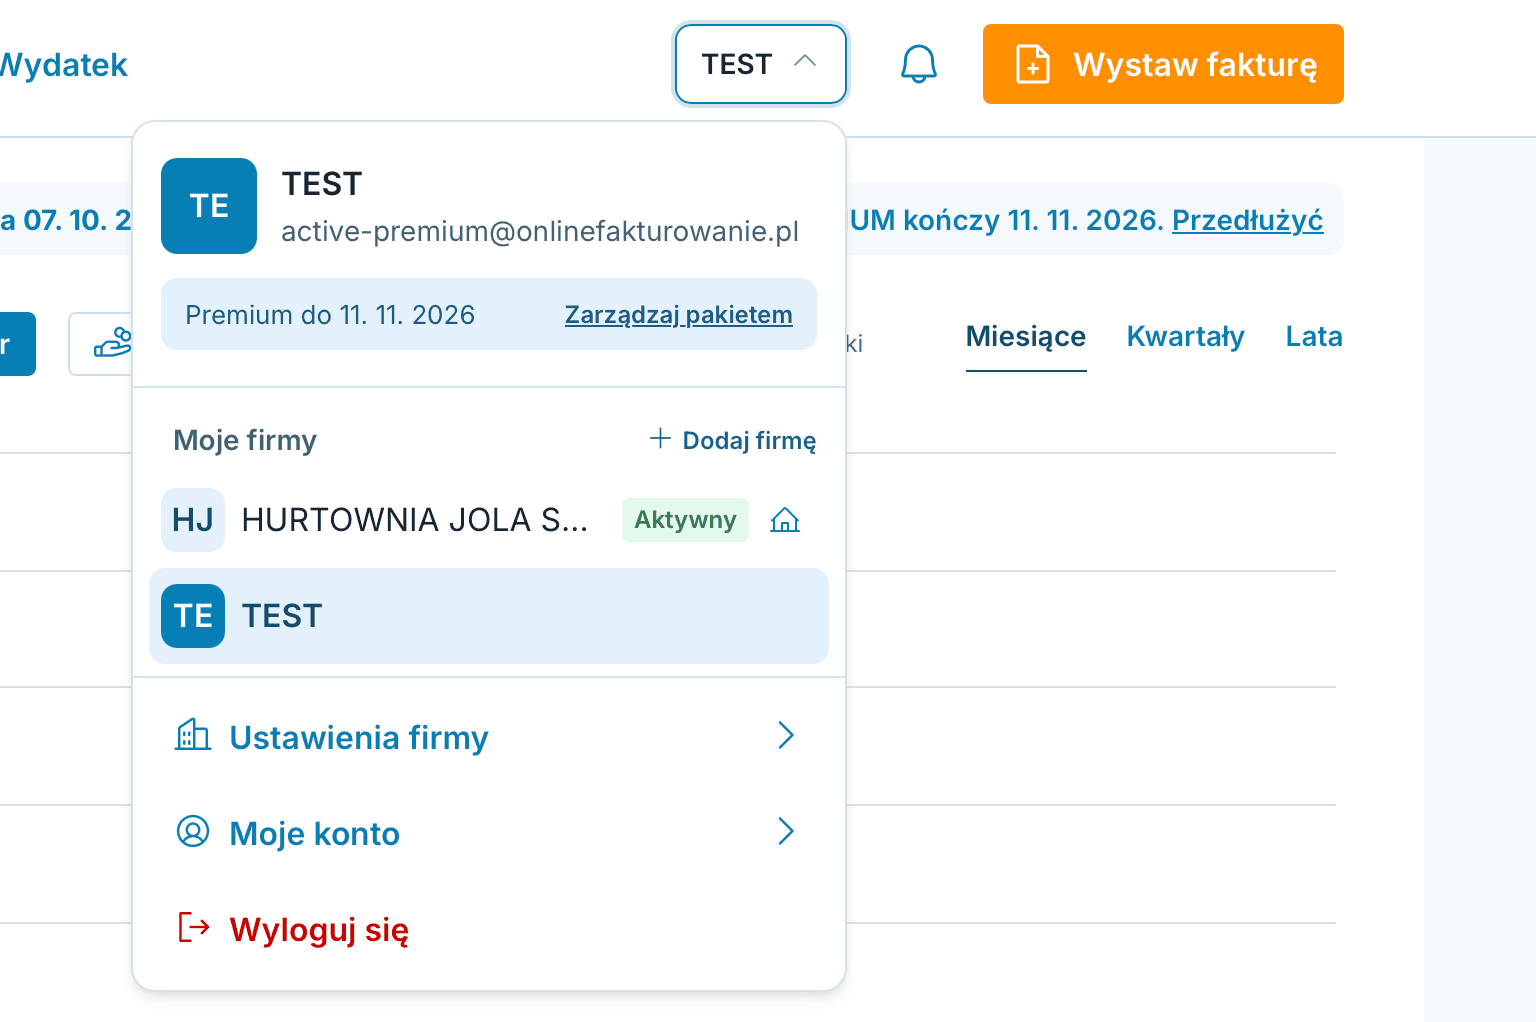1536x1022 pixels.
Task: Click the plus icon next to Dodaj firmę
Action: click(x=660, y=438)
